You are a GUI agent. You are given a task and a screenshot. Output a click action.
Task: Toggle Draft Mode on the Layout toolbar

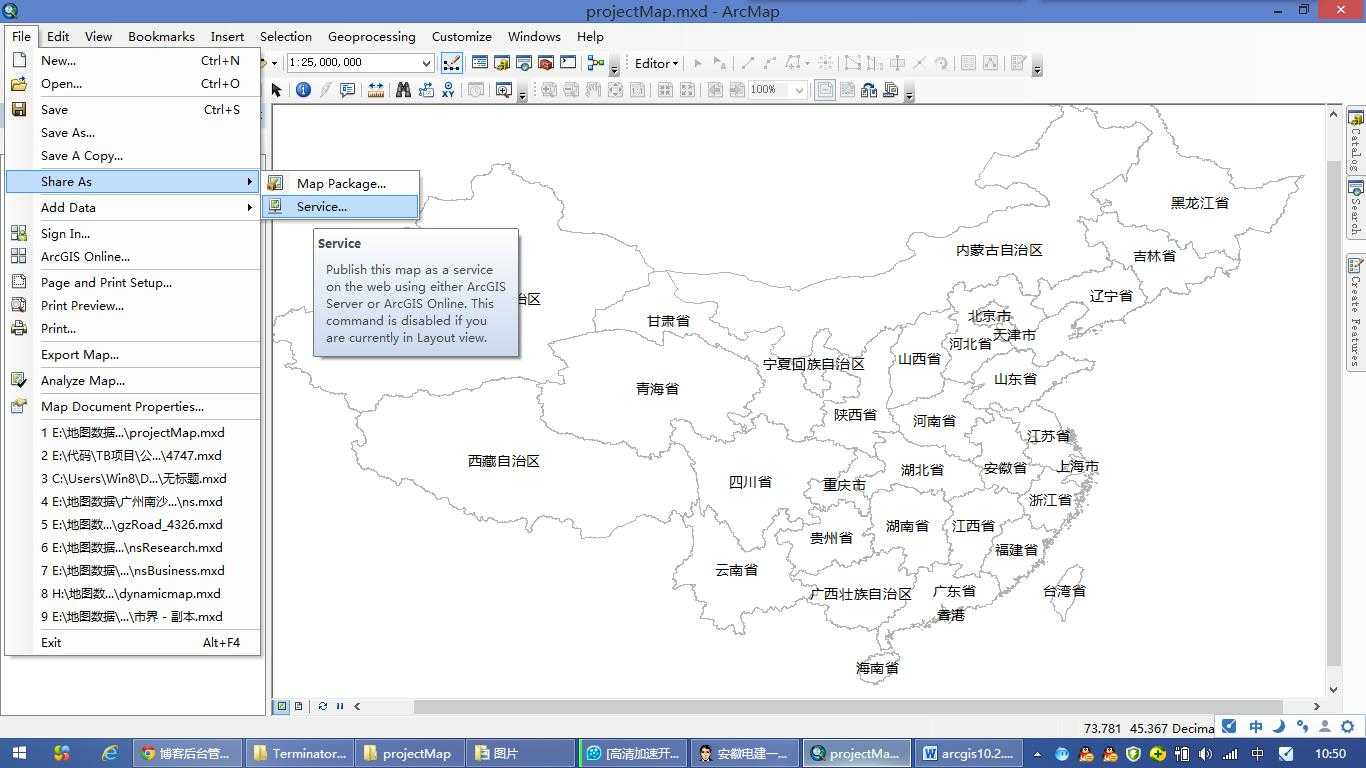[824, 90]
